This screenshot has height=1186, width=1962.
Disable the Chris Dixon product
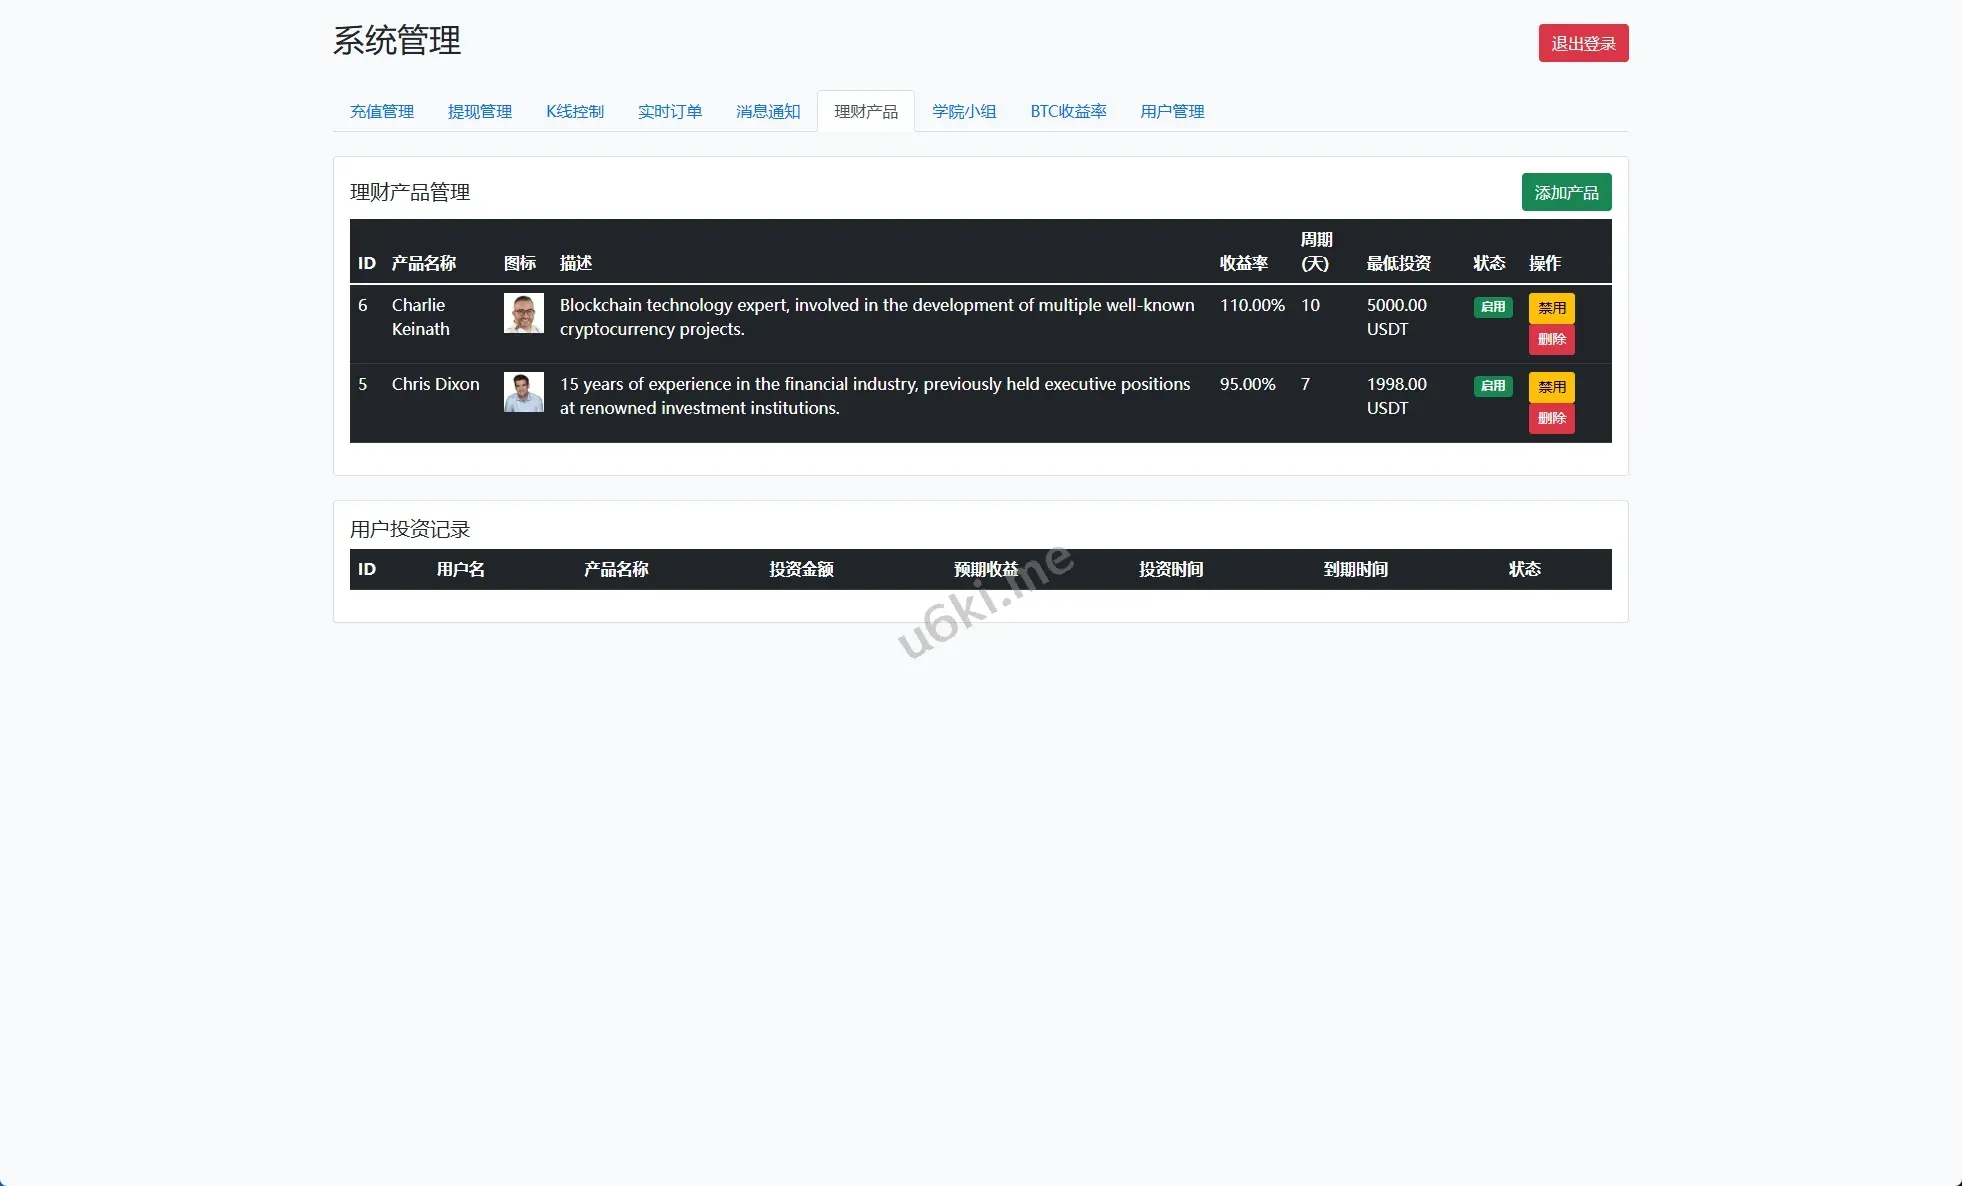[1551, 387]
